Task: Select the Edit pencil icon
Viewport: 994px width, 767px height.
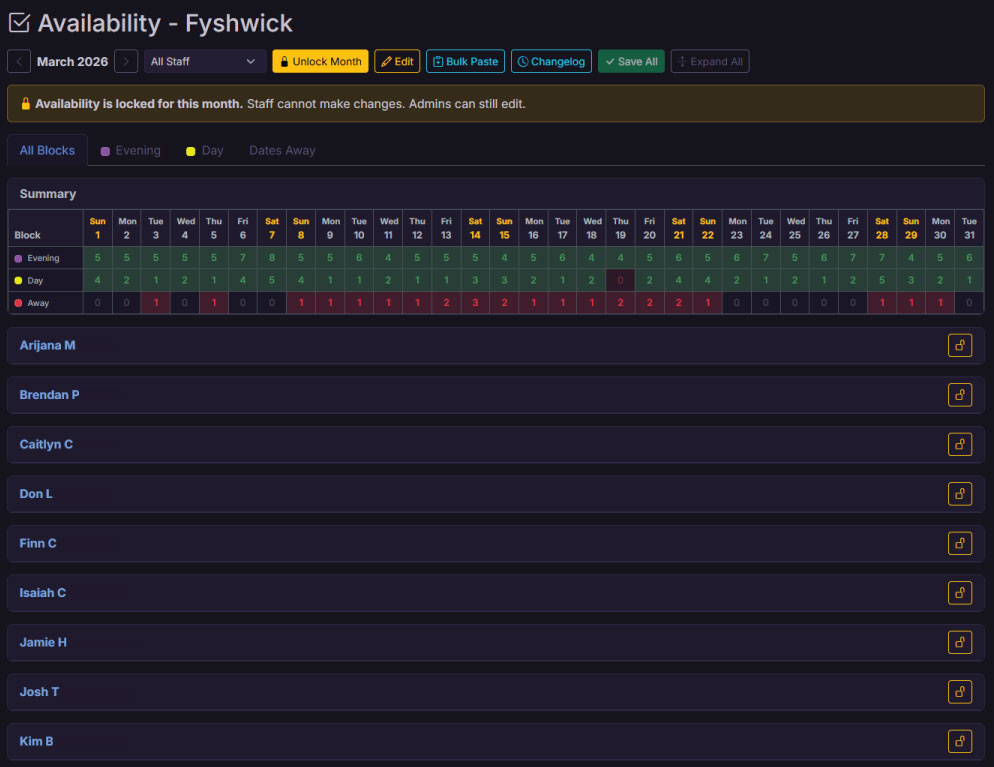Action: coord(388,61)
